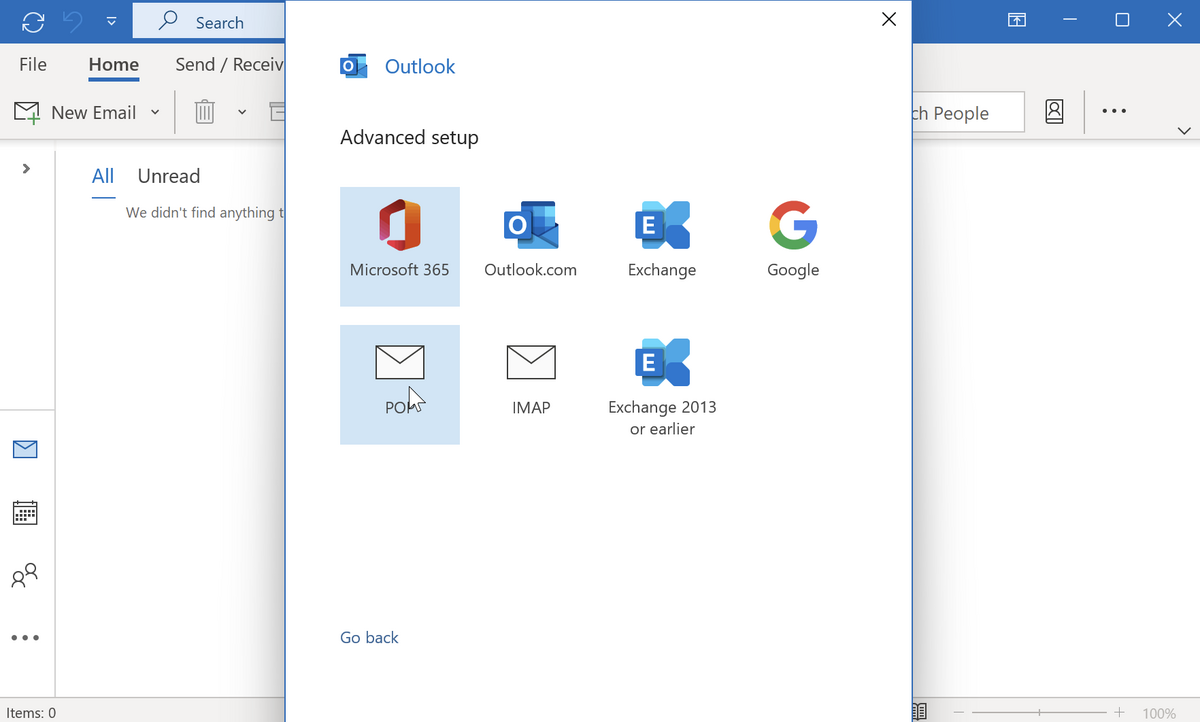Select Microsoft 365 account type
Viewport: 1200px width, 722px height.
[x=399, y=246]
